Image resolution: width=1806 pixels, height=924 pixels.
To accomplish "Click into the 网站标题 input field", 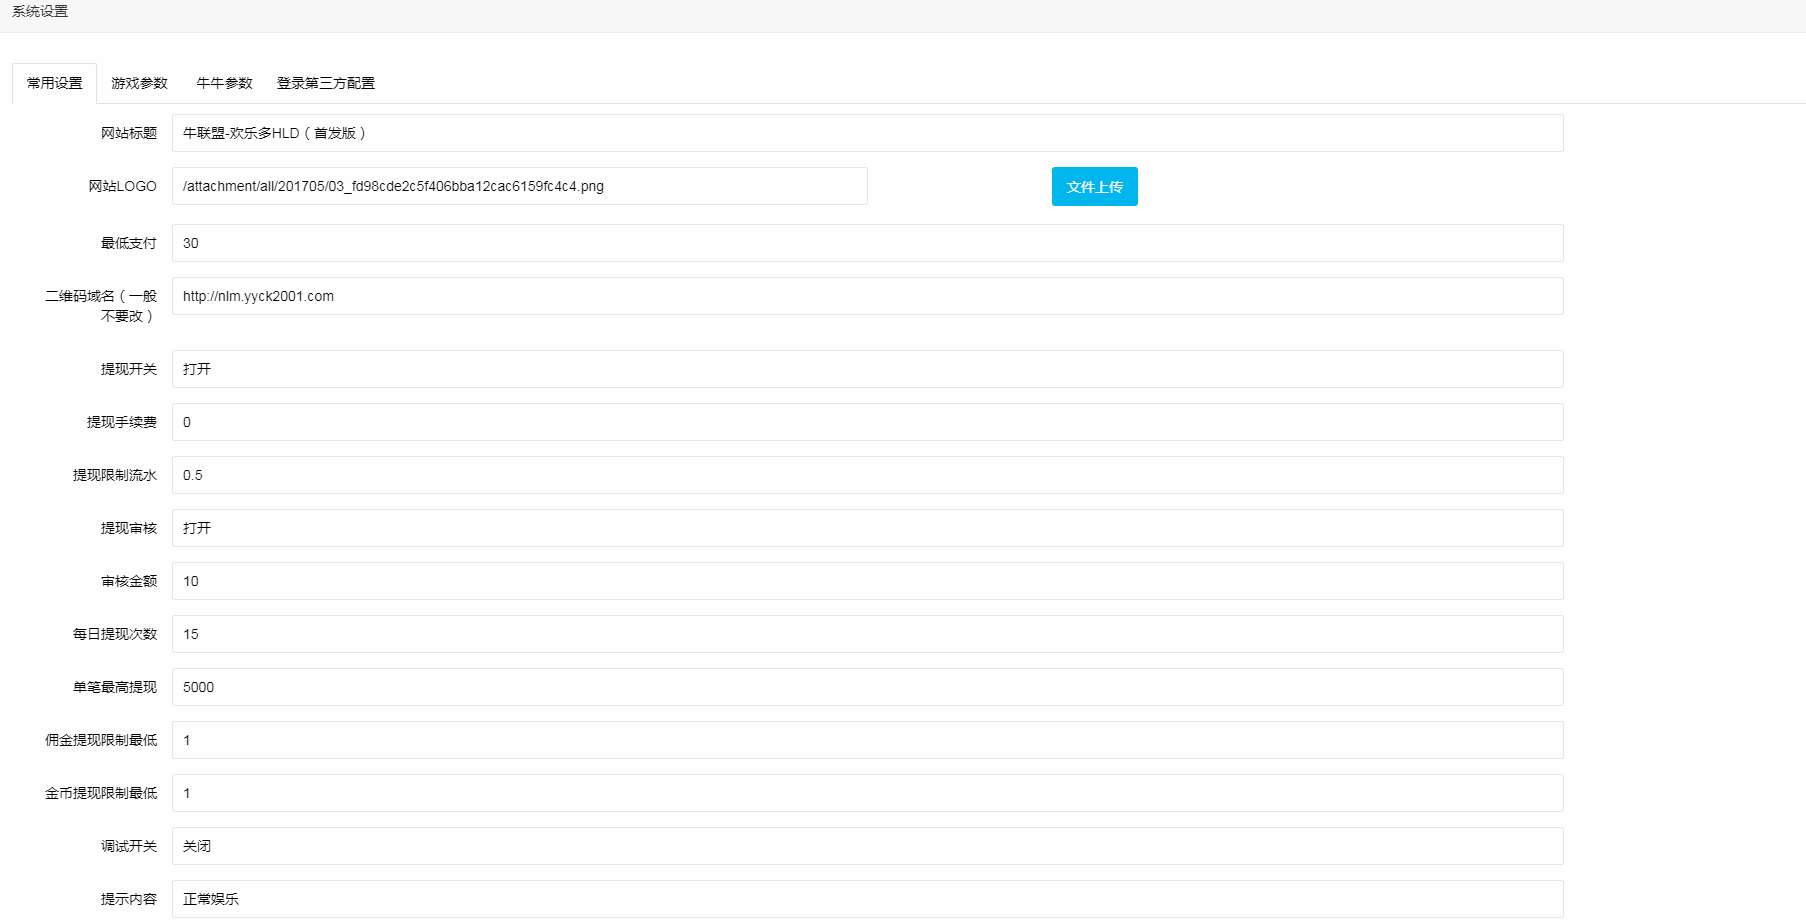I will click(x=867, y=133).
